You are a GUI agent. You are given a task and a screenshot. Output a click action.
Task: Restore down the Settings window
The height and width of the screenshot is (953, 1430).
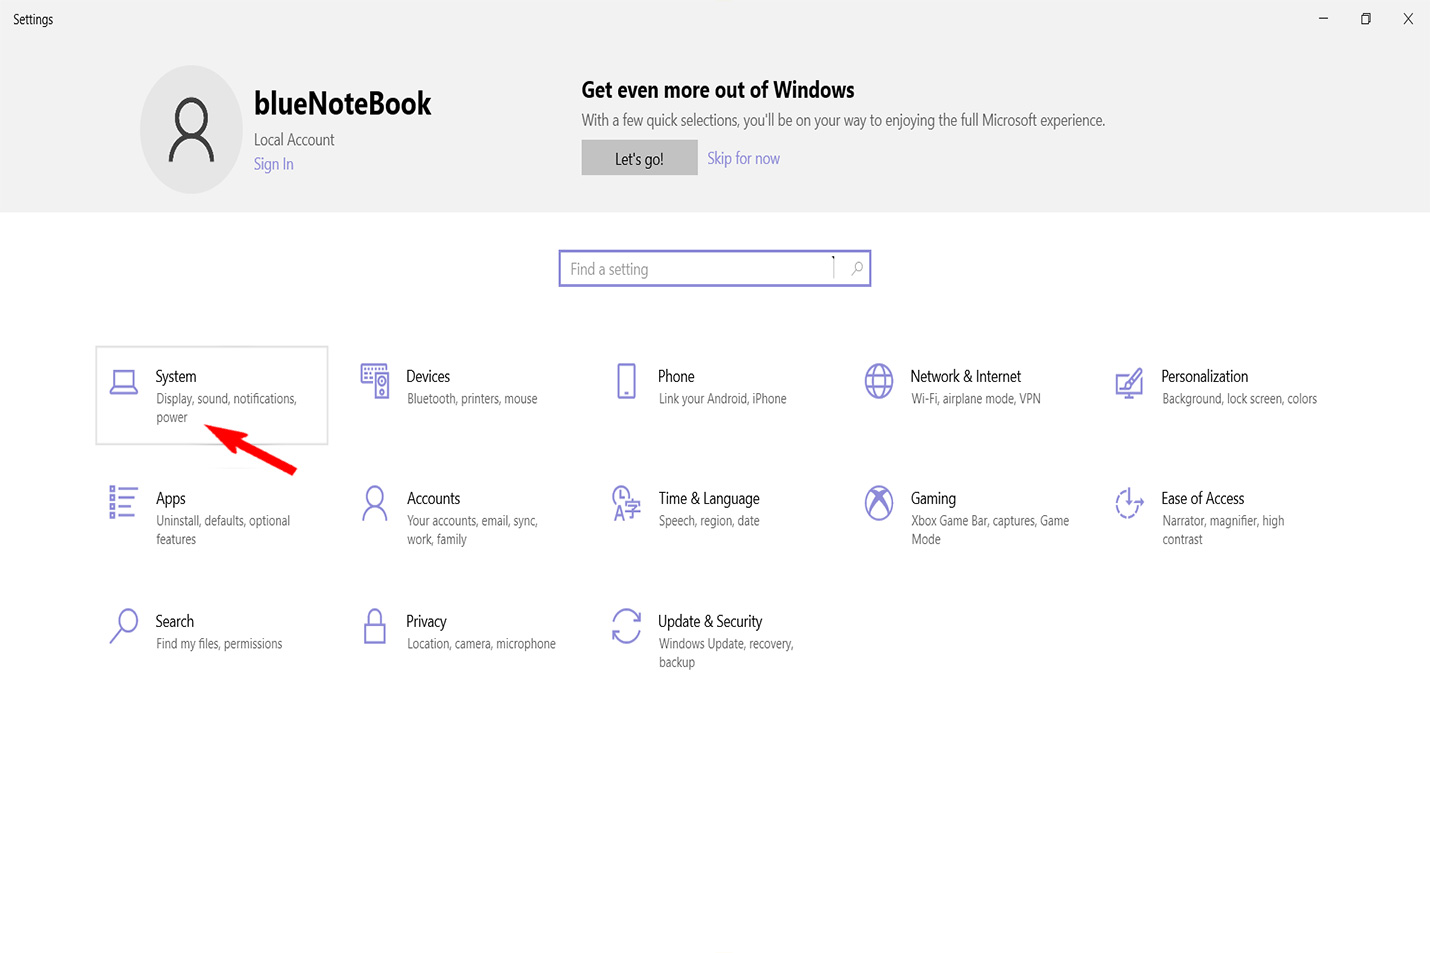1365,18
